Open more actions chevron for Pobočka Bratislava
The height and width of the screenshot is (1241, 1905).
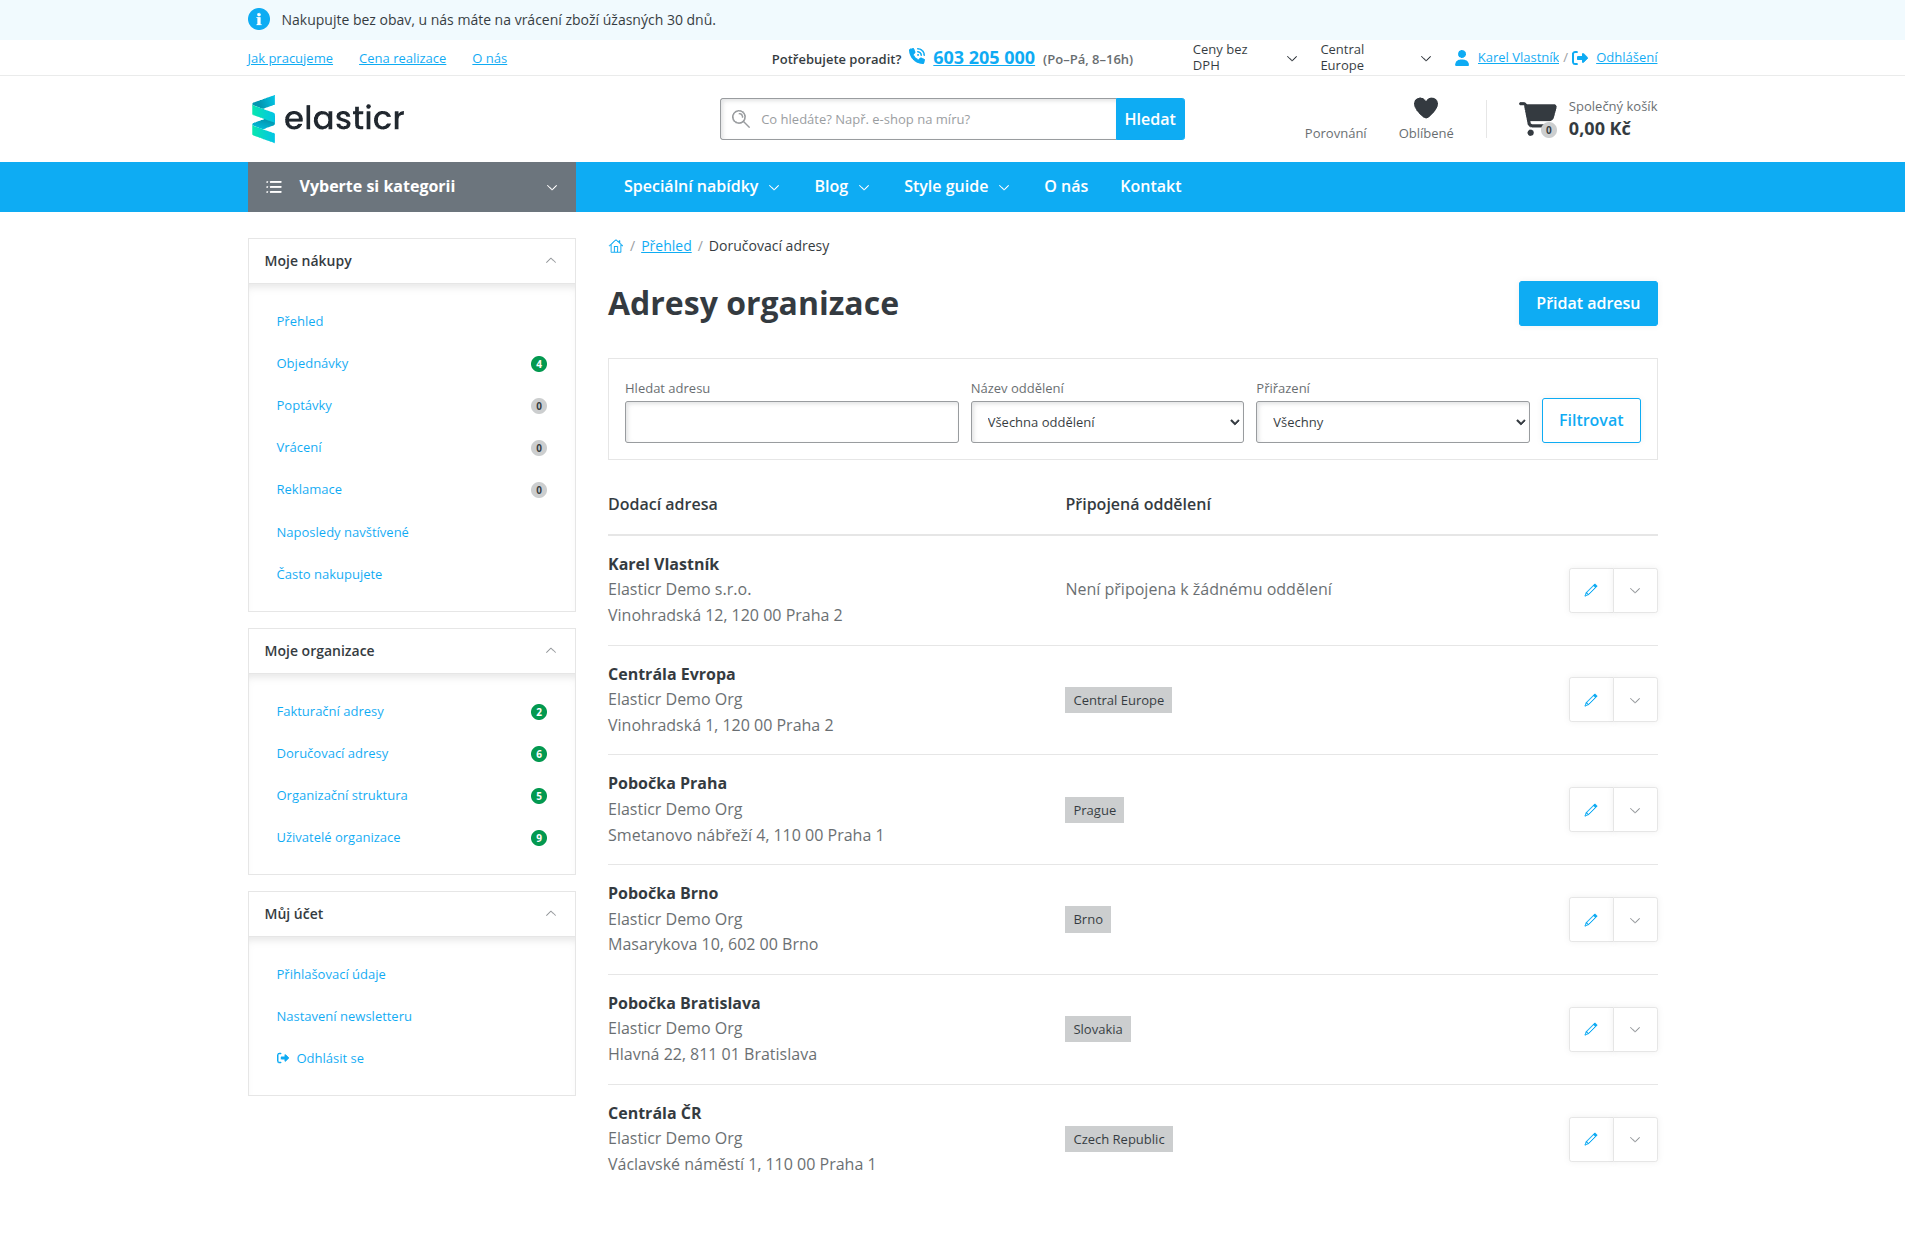pos(1635,1029)
